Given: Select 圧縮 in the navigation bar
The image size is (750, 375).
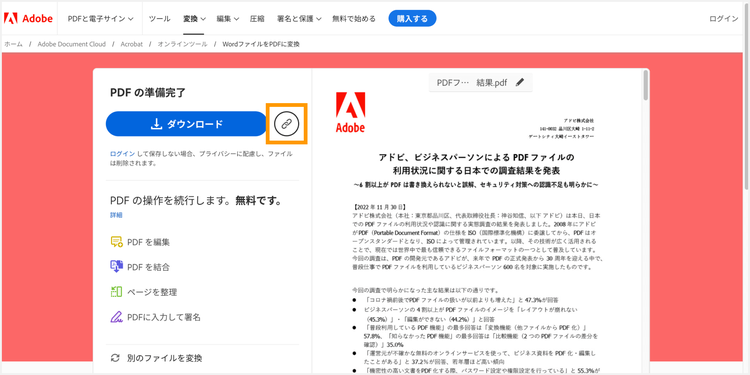Looking at the screenshot, I should coord(257,19).
